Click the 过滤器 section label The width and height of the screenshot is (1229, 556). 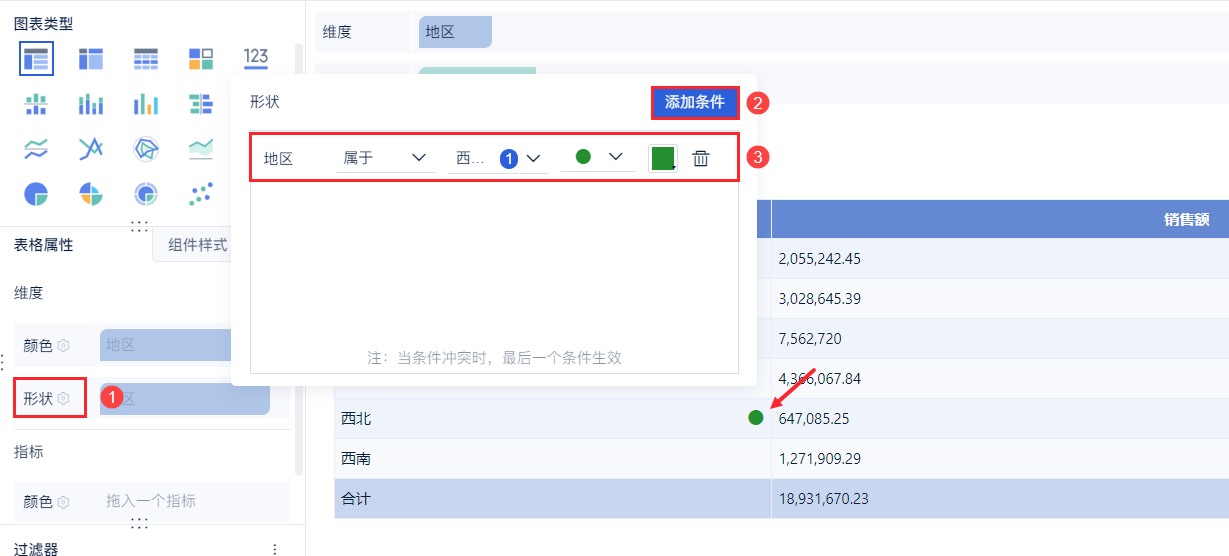[x=36, y=549]
